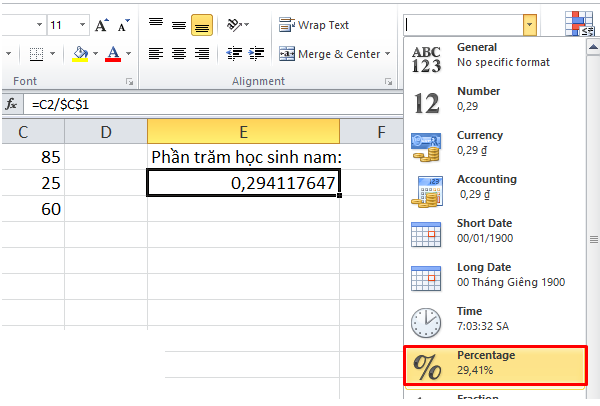
Task: Click the Conditional Formatting icon
Action: (580, 24)
